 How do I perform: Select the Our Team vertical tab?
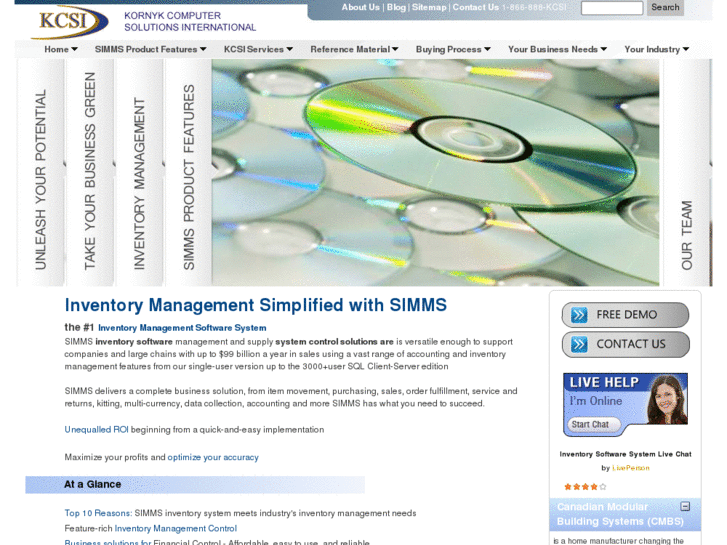point(687,173)
